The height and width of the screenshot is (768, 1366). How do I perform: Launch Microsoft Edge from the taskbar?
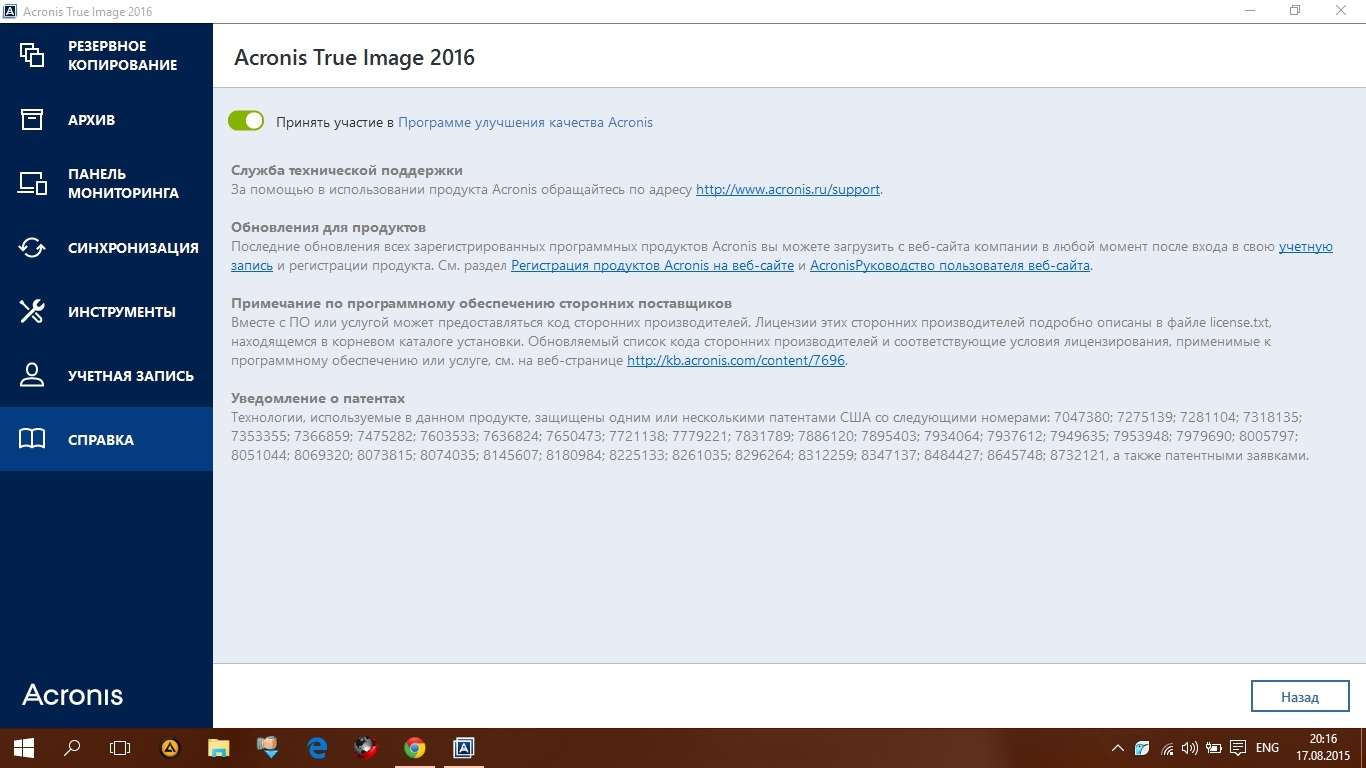point(317,747)
